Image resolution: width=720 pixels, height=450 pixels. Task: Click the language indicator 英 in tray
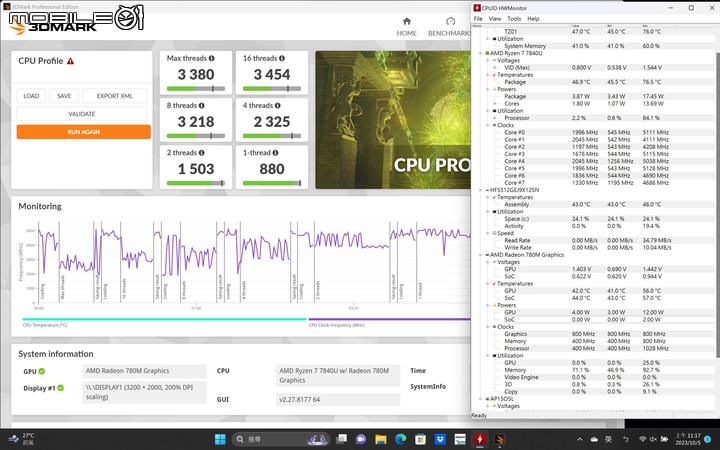608,439
